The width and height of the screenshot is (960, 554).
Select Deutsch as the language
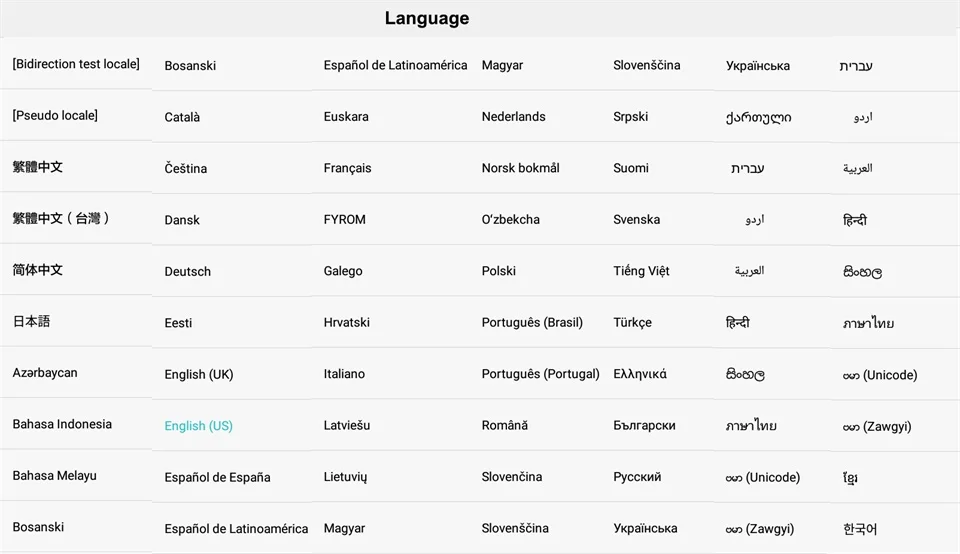[187, 271]
